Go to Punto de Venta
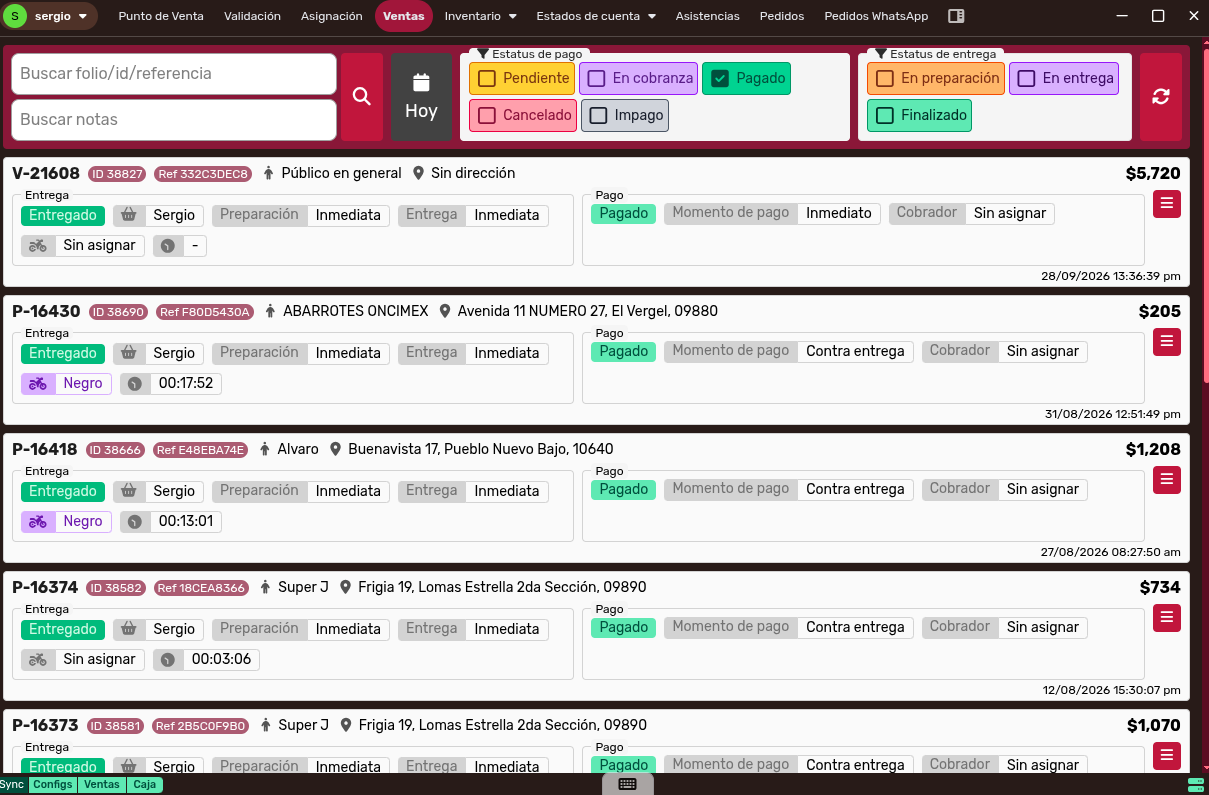The height and width of the screenshot is (795, 1209). pos(161,16)
